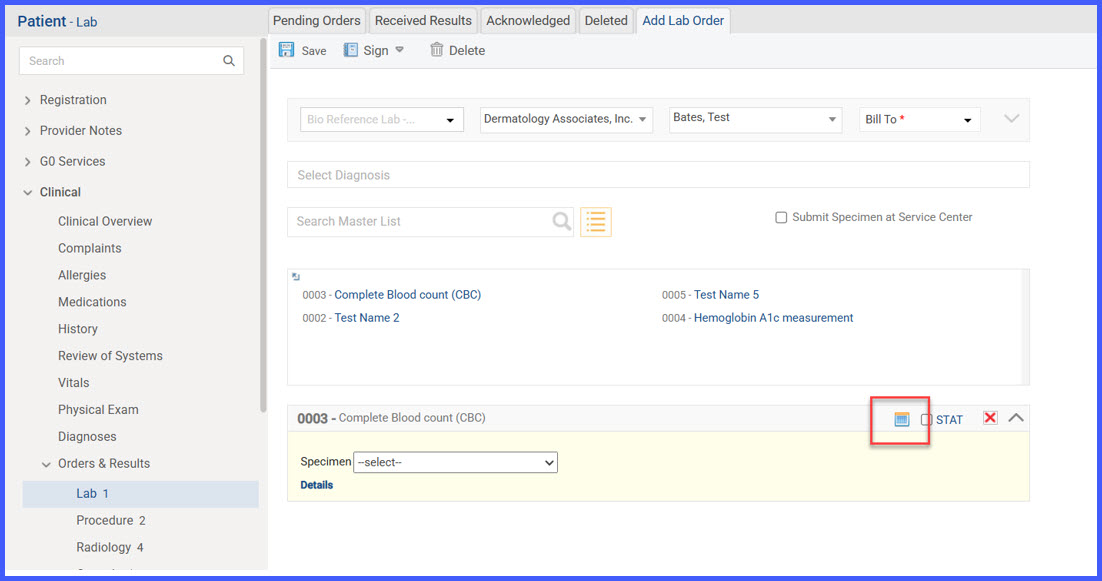Select Hemoglobin A1c measurement link
The height and width of the screenshot is (581, 1102).
(x=773, y=318)
